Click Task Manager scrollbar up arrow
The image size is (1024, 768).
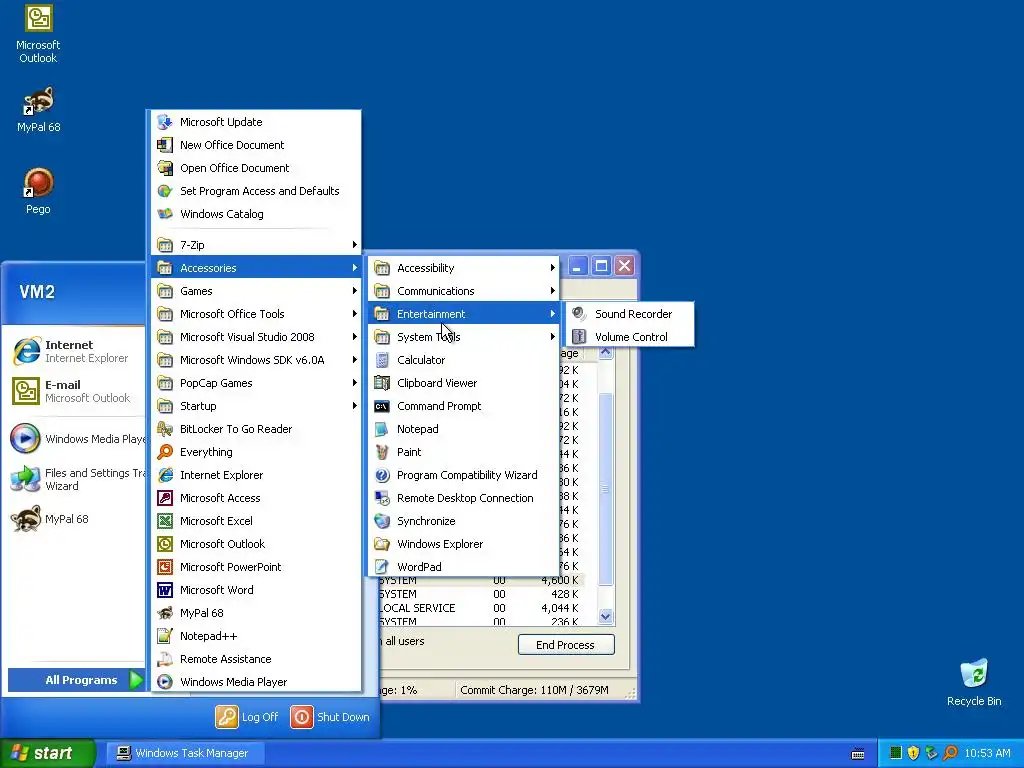[x=605, y=353]
